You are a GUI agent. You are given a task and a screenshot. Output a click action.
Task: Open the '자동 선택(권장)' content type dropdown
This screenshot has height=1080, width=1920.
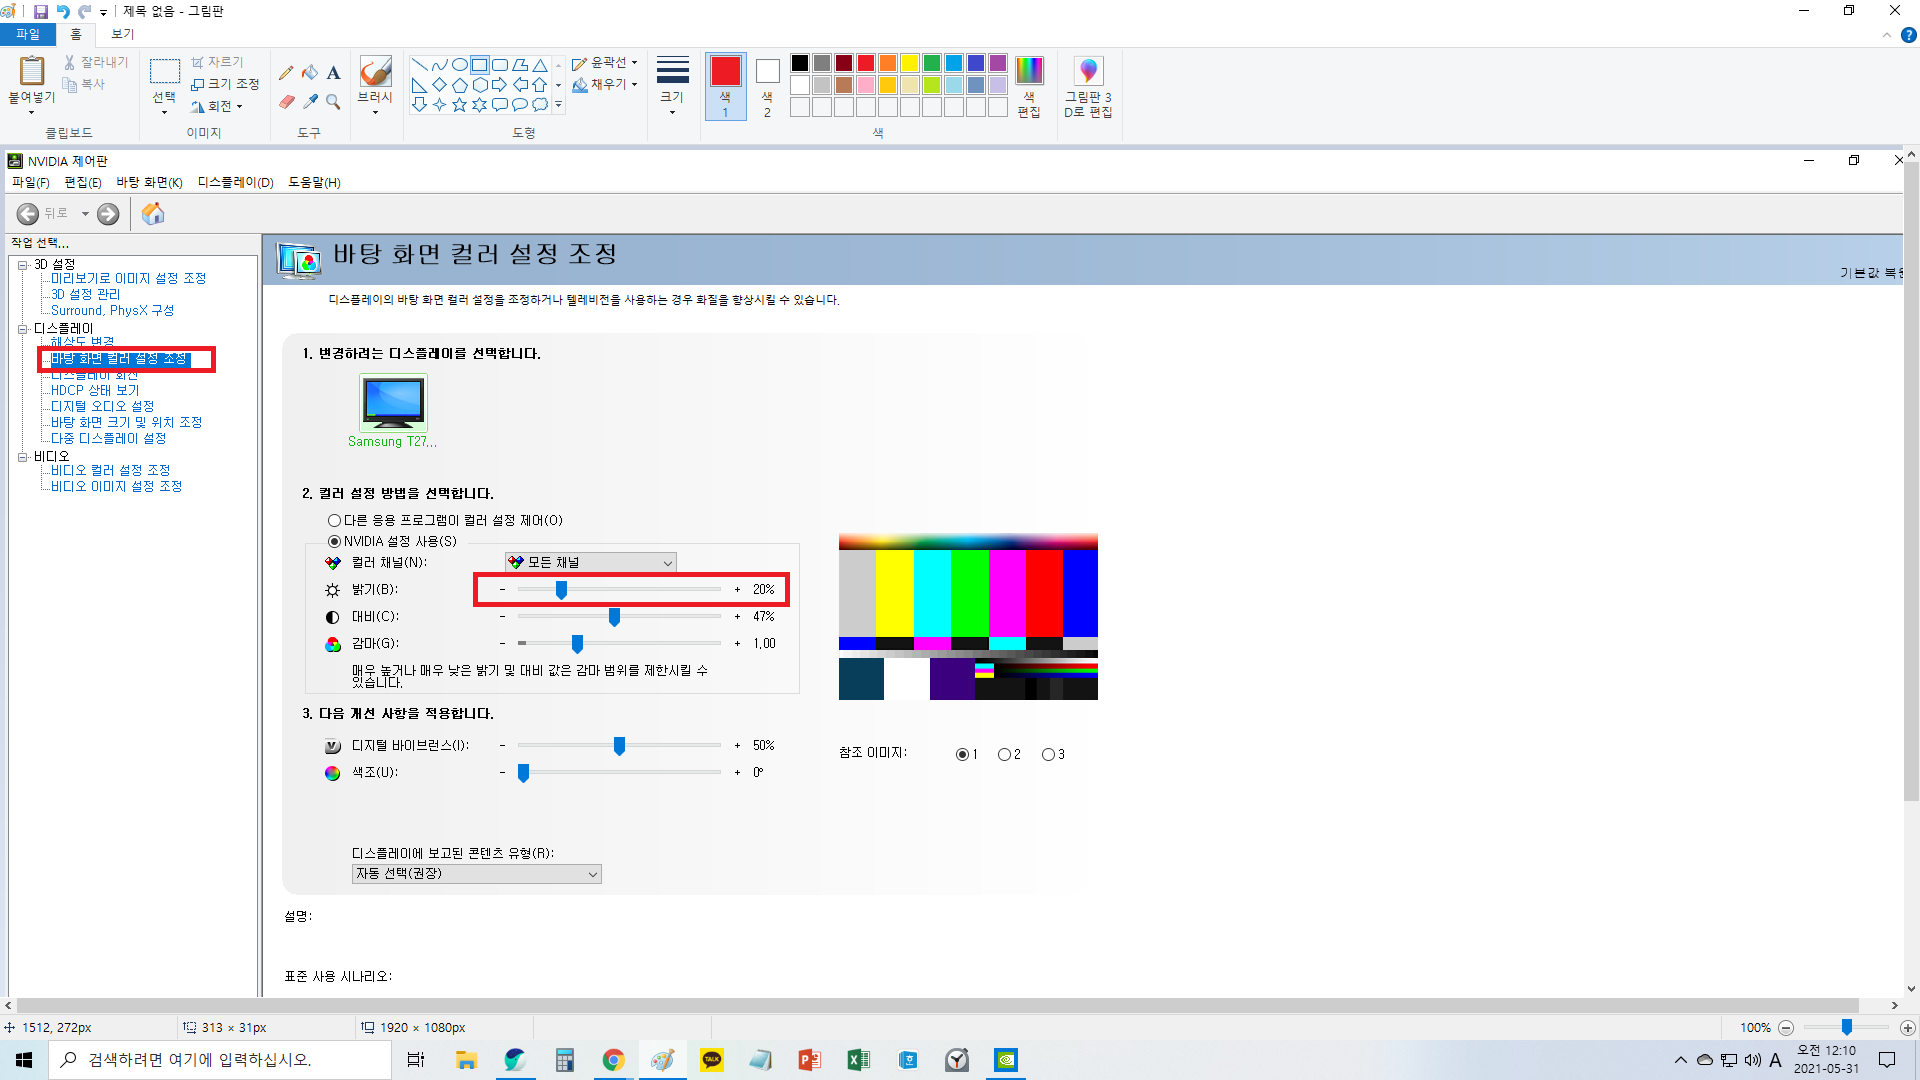pyautogui.click(x=476, y=874)
